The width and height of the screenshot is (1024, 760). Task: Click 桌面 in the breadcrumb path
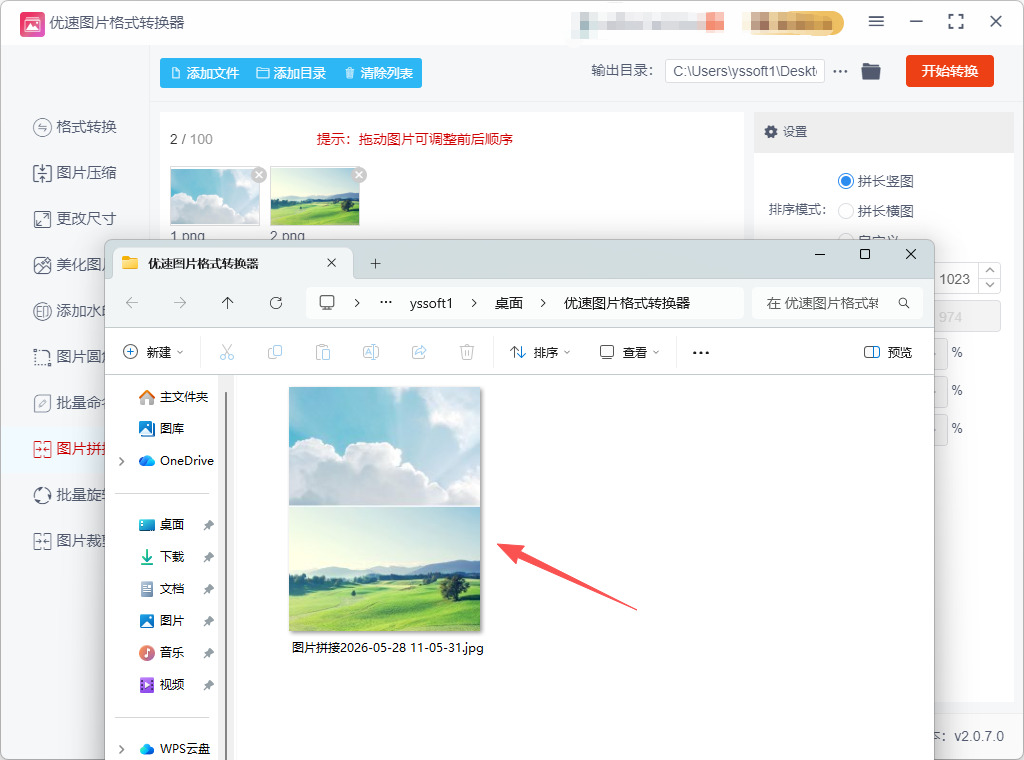pyautogui.click(x=509, y=304)
